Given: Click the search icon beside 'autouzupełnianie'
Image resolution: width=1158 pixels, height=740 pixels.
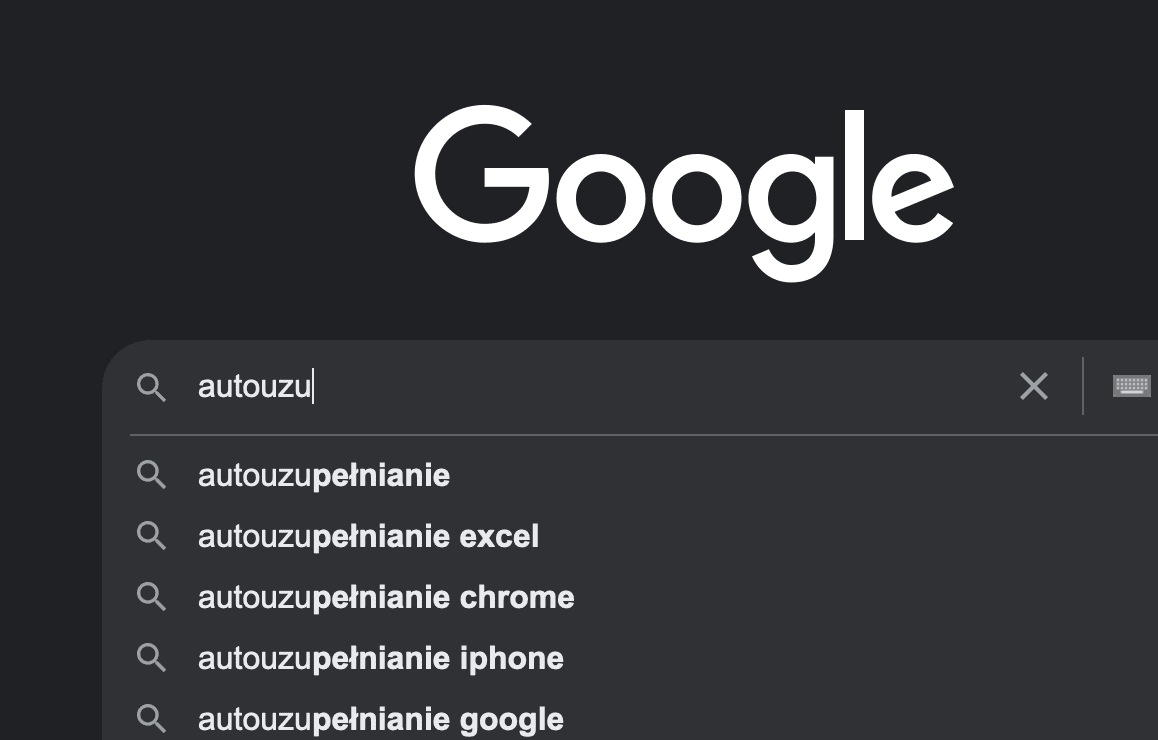Looking at the screenshot, I should 152,475.
